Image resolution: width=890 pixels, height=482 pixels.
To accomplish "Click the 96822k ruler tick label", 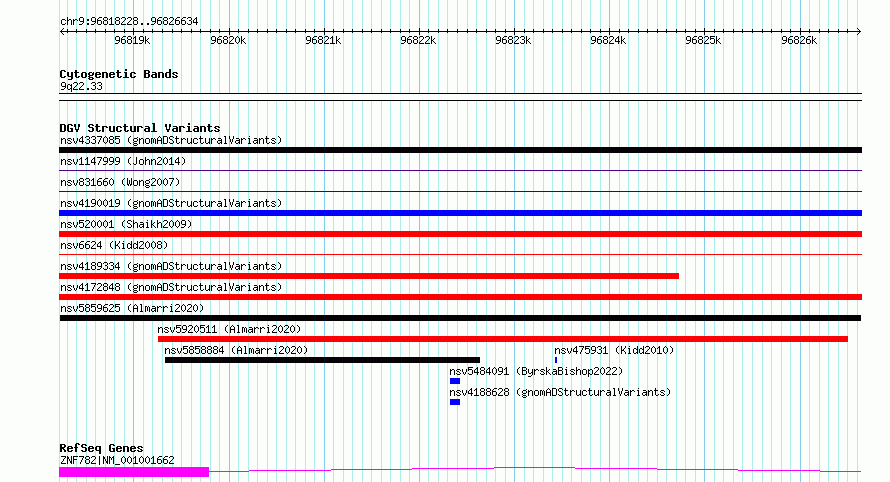I will [x=418, y=40].
